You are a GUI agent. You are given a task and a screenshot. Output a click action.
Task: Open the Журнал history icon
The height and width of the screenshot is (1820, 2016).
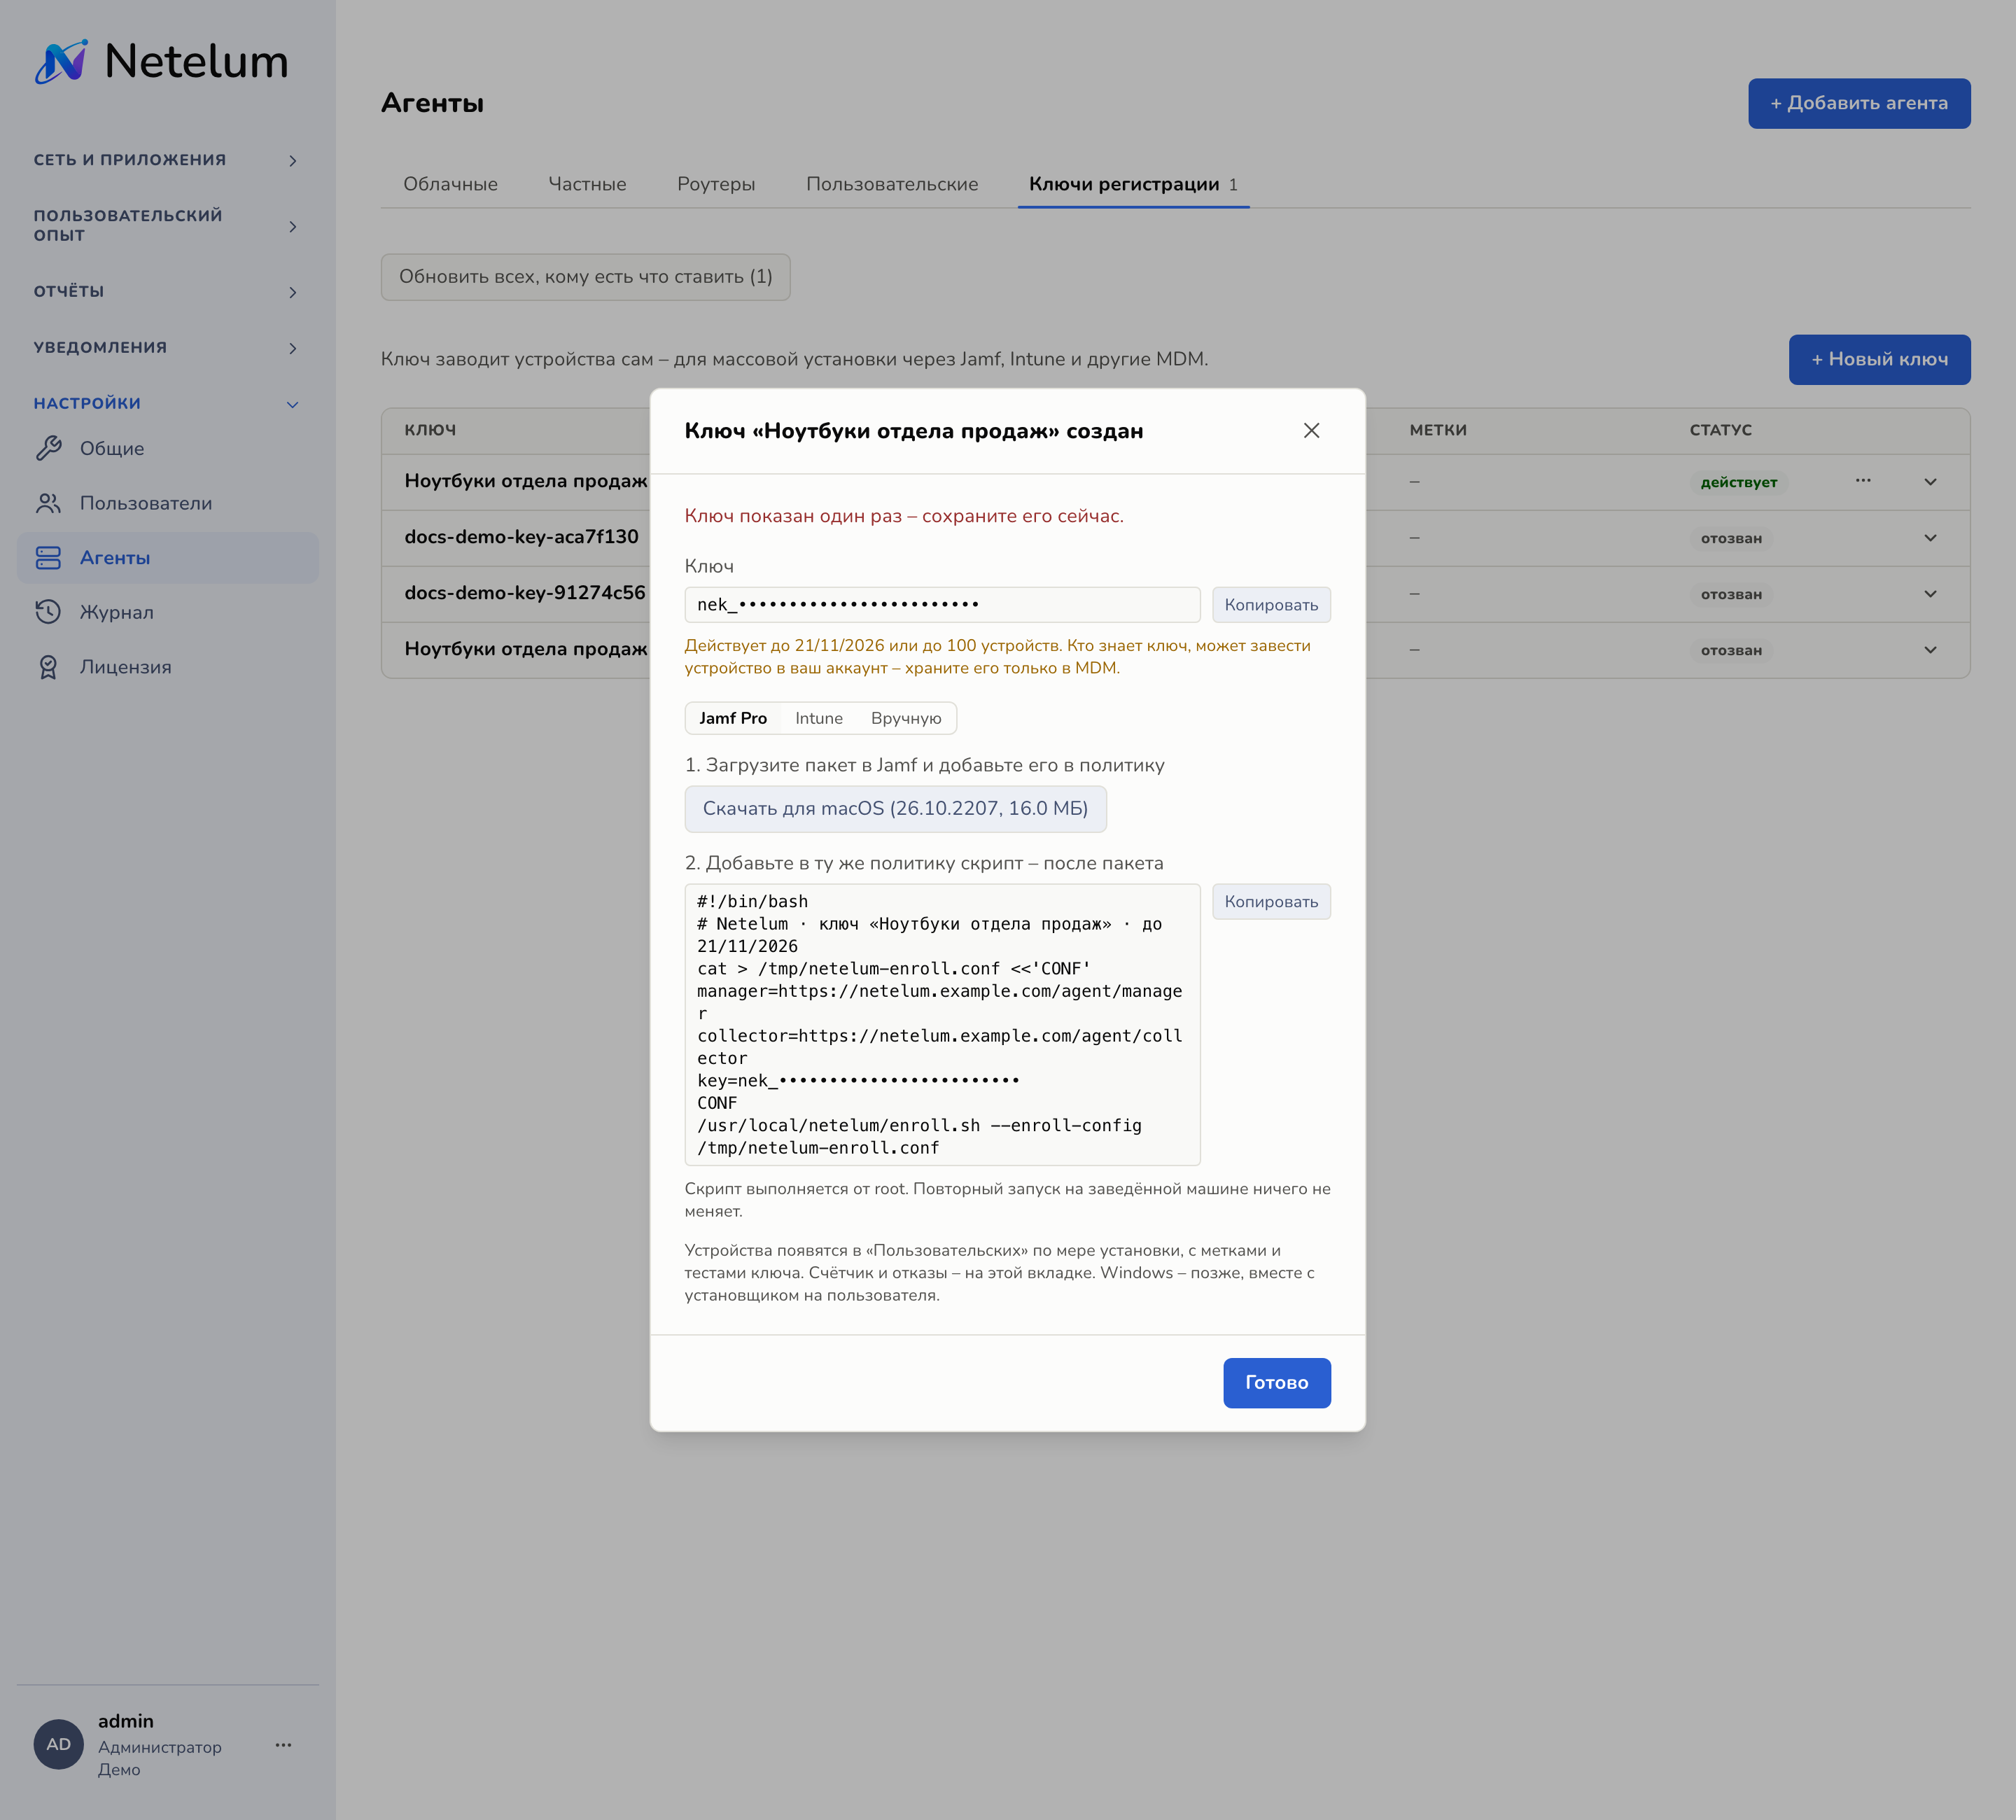coord(48,612)
